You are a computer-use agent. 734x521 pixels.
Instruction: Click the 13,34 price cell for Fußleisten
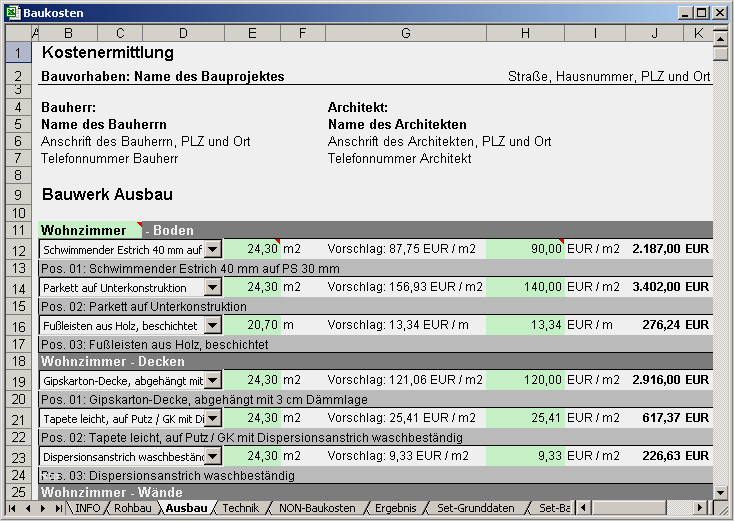(525, 325)
